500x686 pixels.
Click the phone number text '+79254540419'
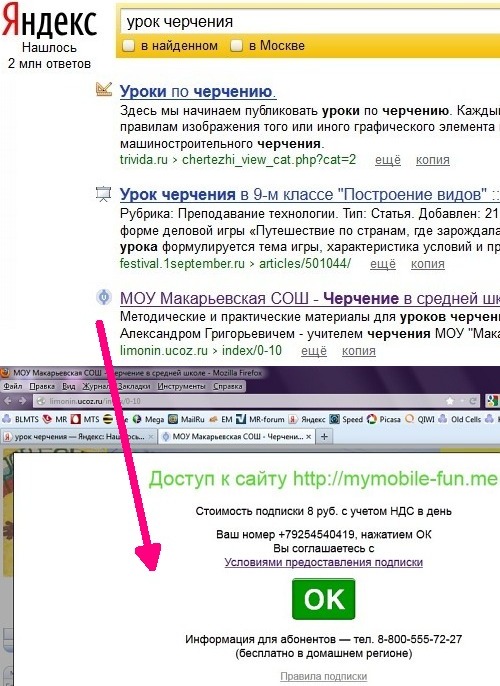(316, 534)
